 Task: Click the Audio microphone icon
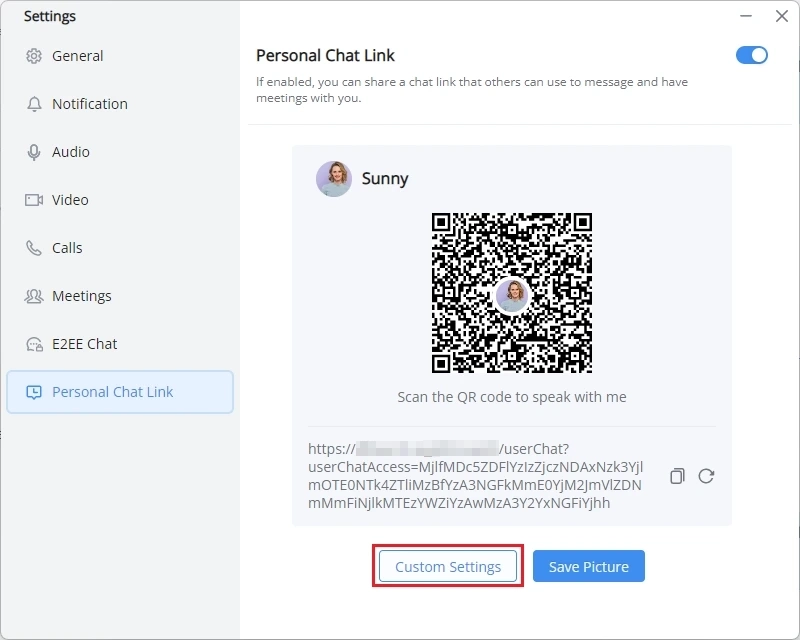coord(34,152)
